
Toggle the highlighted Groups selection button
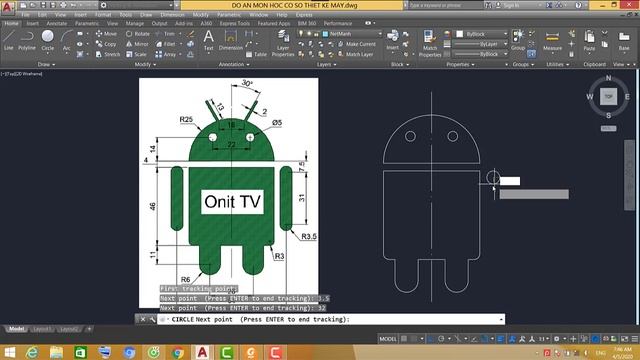coord(531,53)
